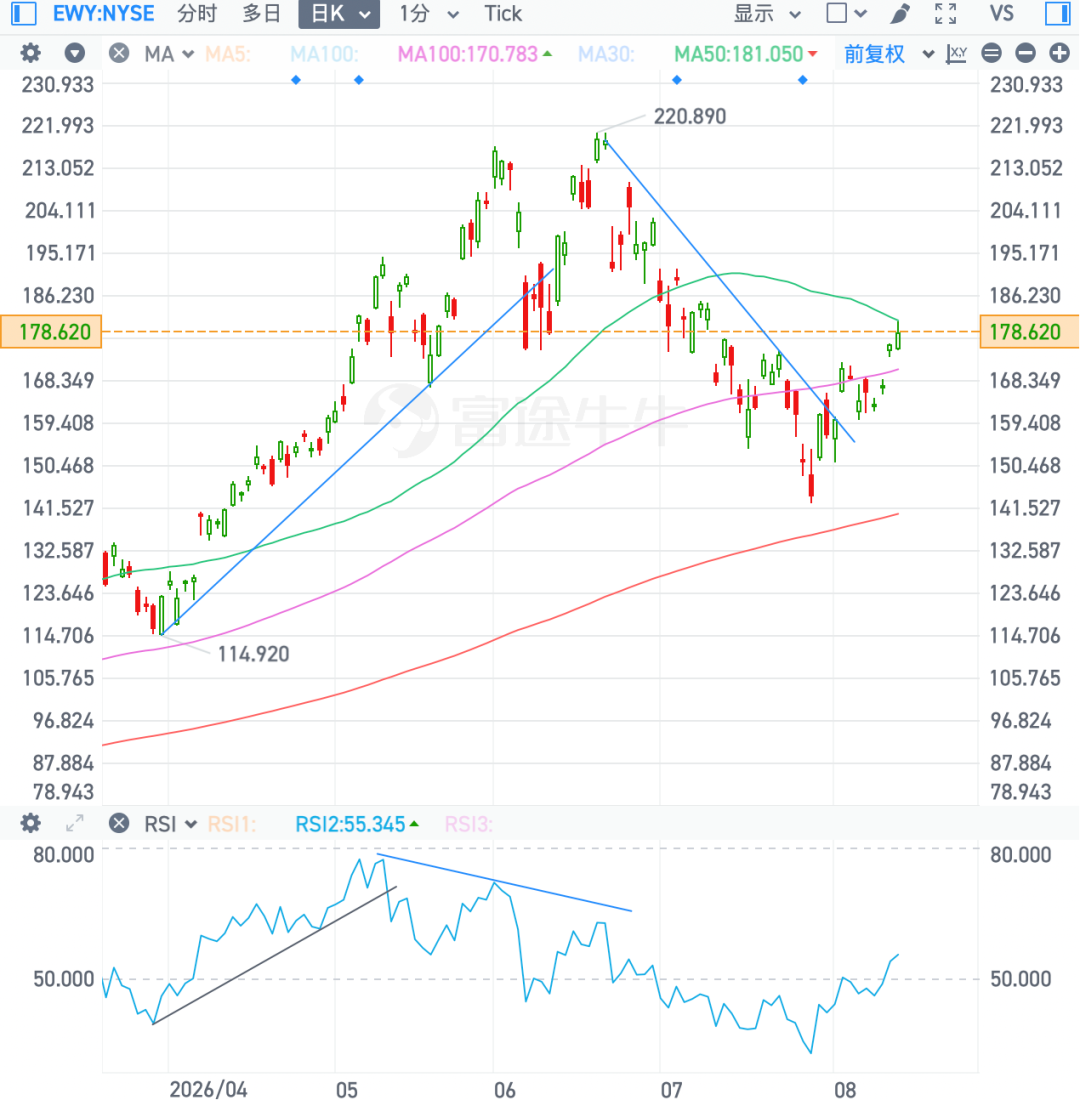Viewport: 1080px width, 1100px height.
Task: Enter fullscreen chart mode
Action: 945,13
